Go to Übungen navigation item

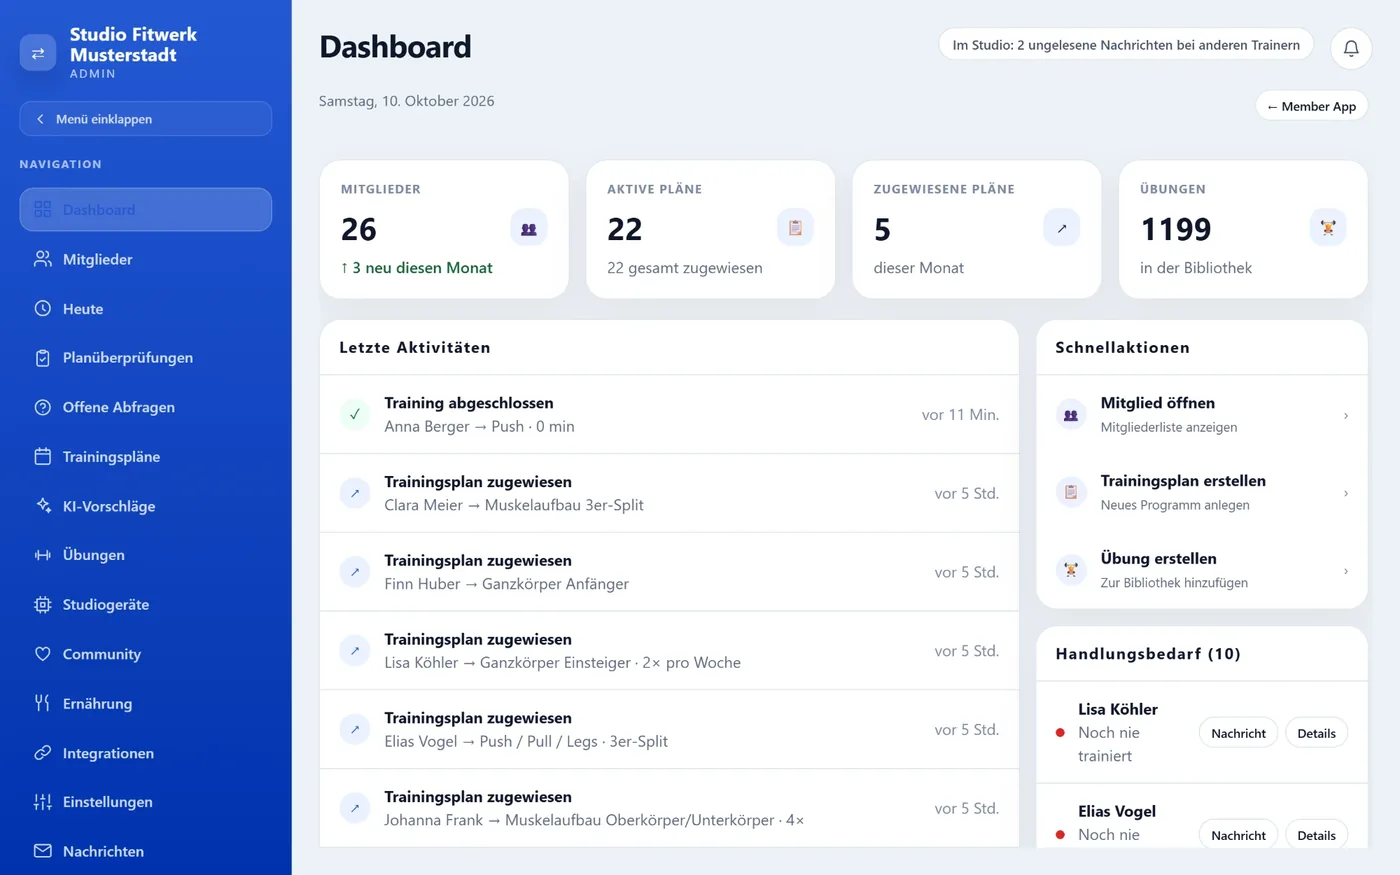coord(146,555)
